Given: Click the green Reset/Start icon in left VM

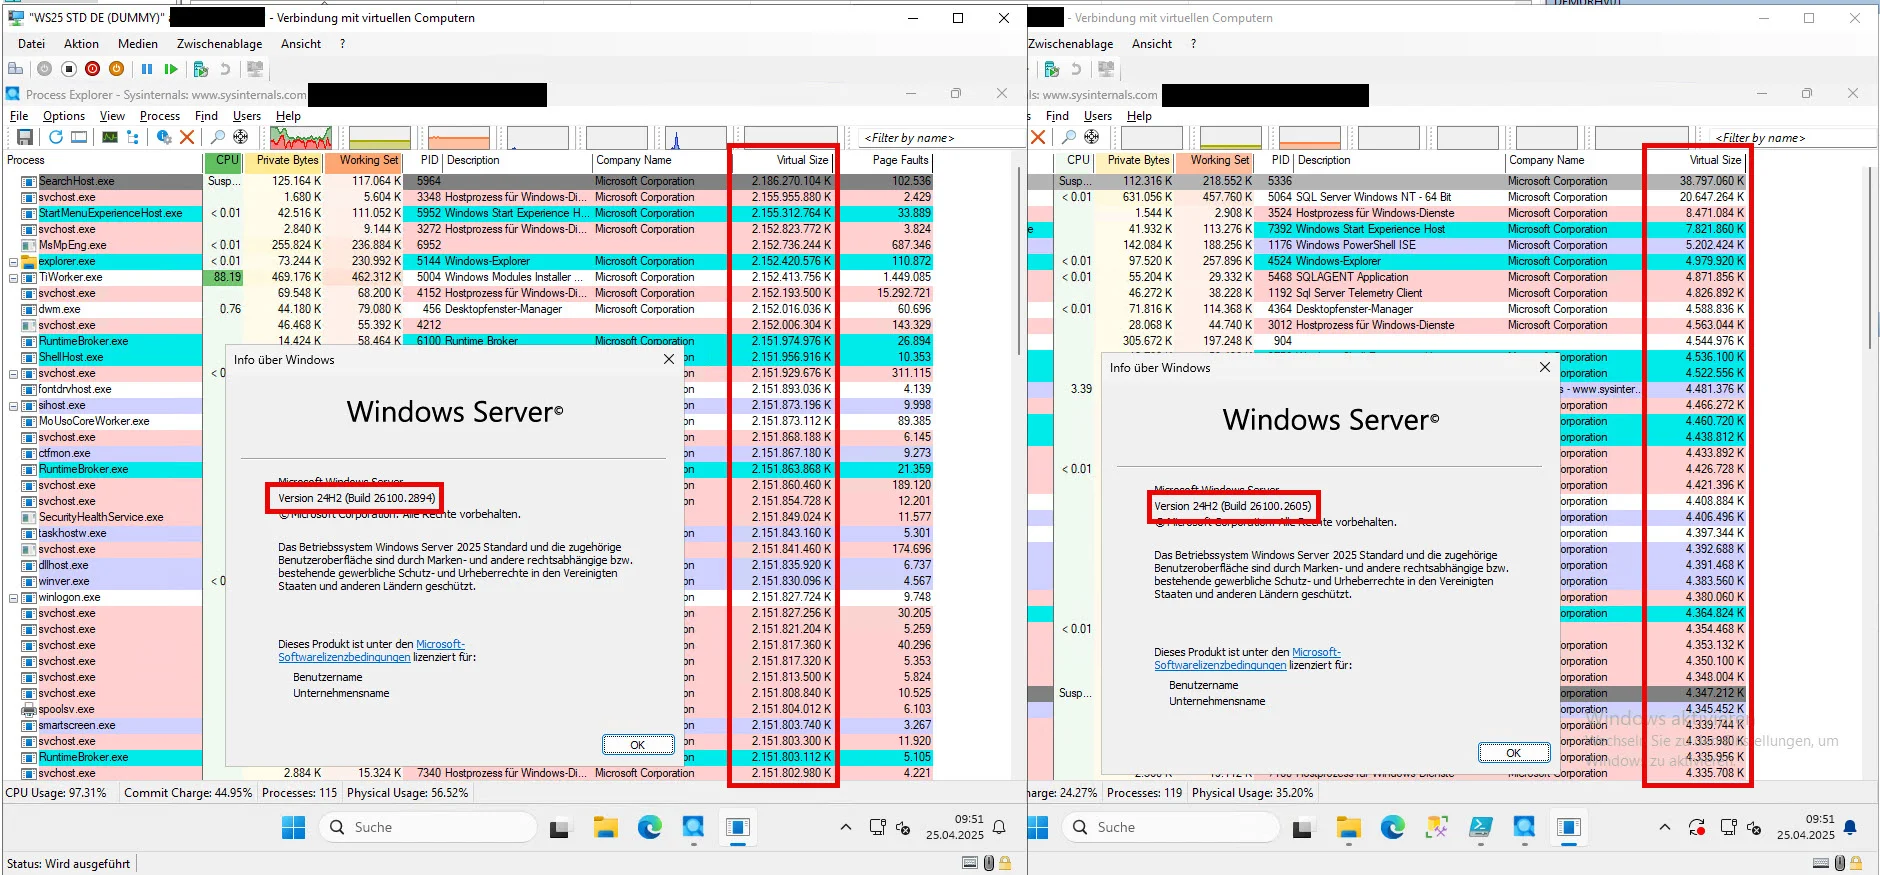Looking at the screenshot, I should (171, 69).
